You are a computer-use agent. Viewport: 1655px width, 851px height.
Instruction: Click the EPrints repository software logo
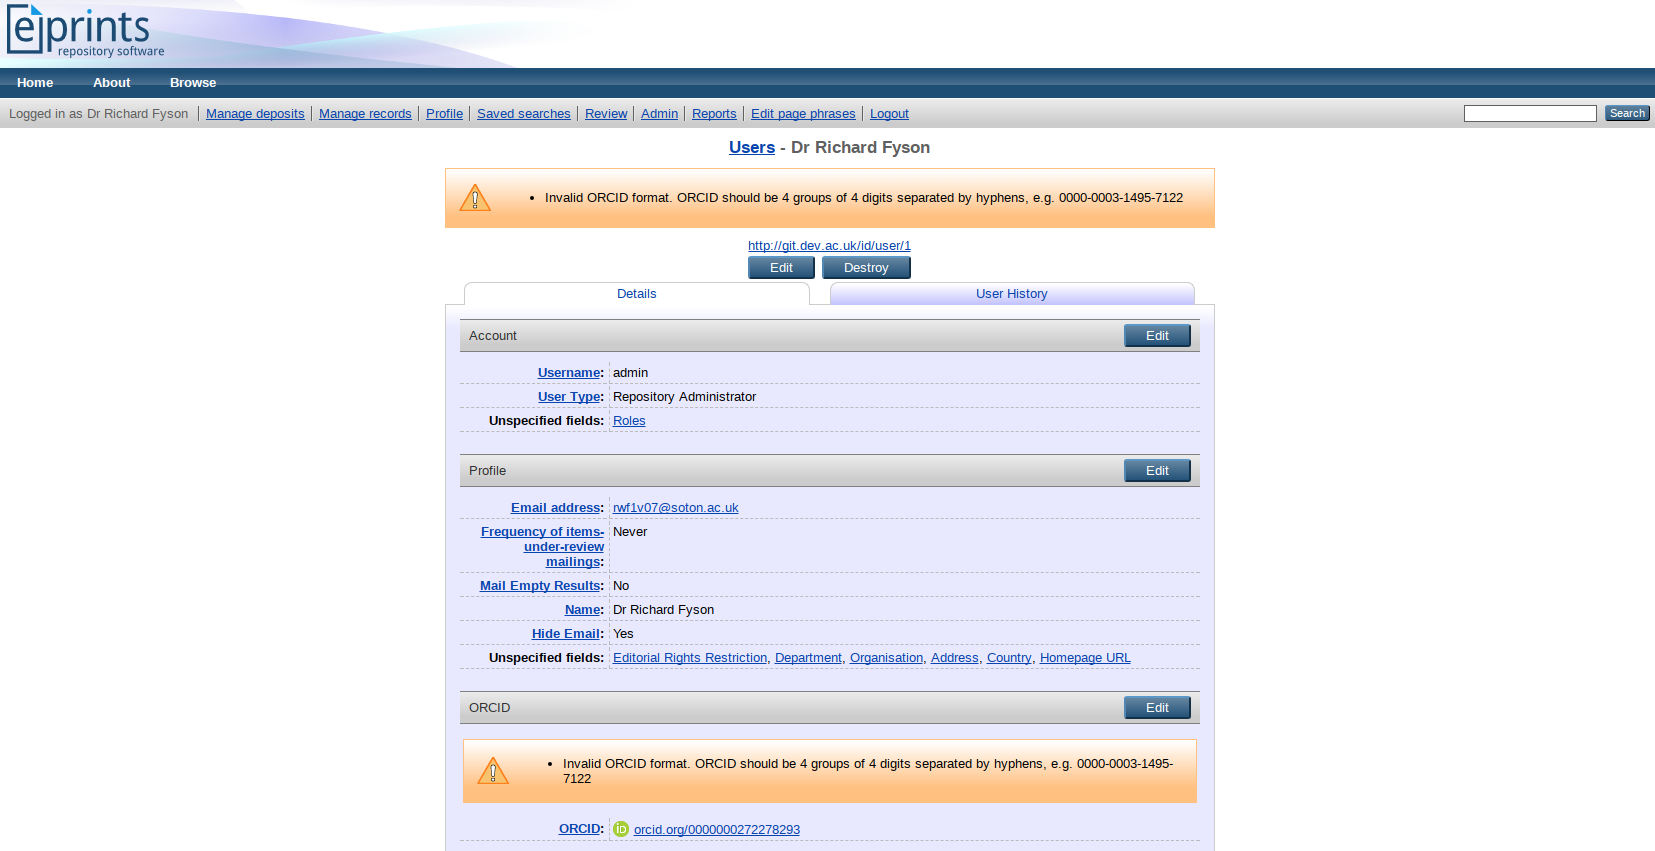[85, 32]
